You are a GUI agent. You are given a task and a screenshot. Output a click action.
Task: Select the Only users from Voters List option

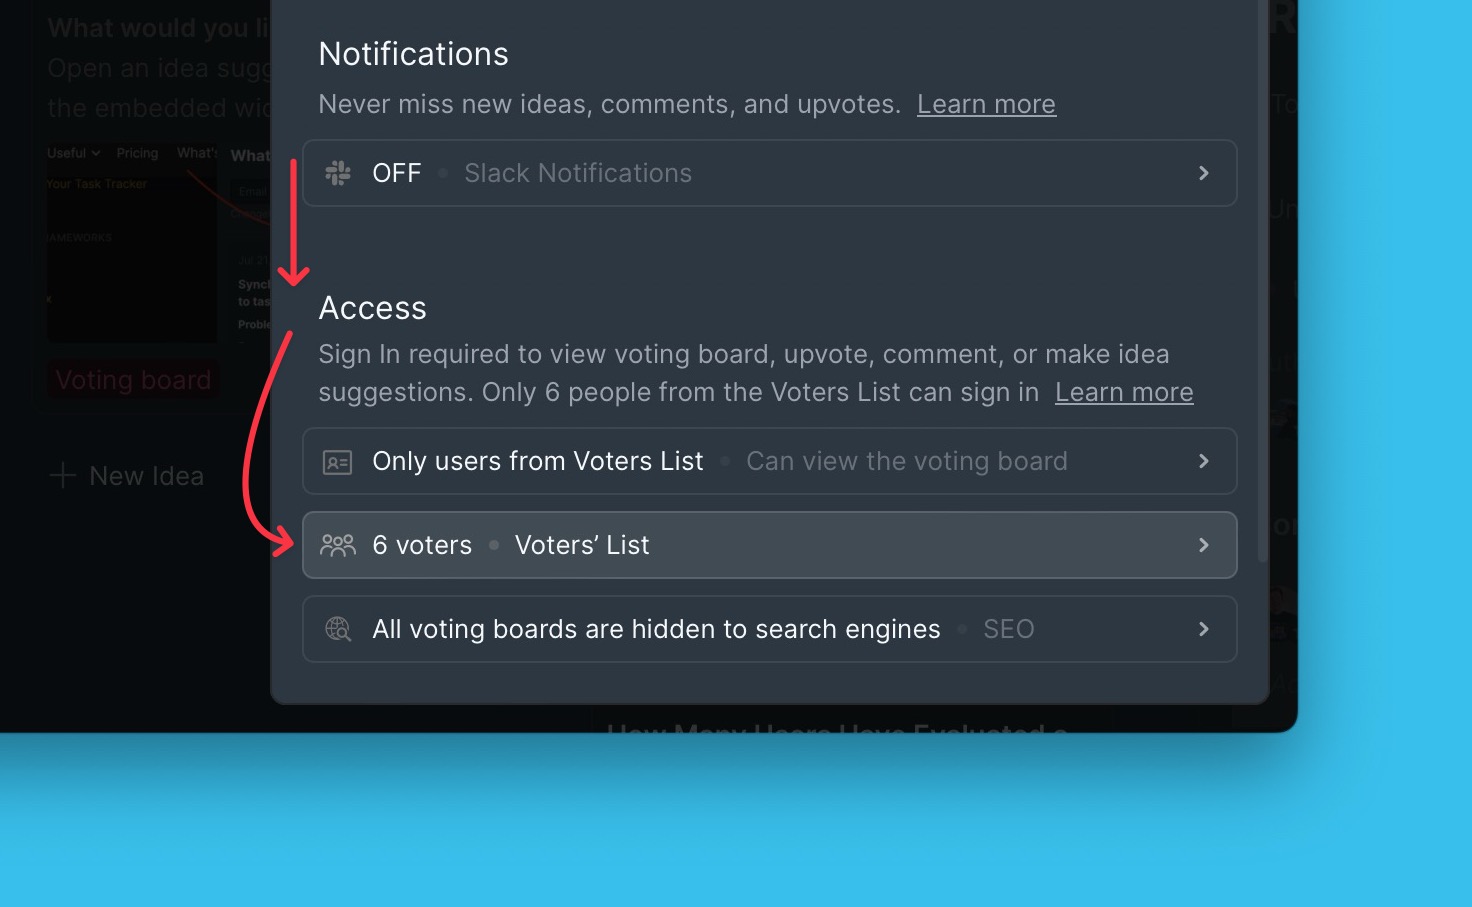(x=538, y=461)
